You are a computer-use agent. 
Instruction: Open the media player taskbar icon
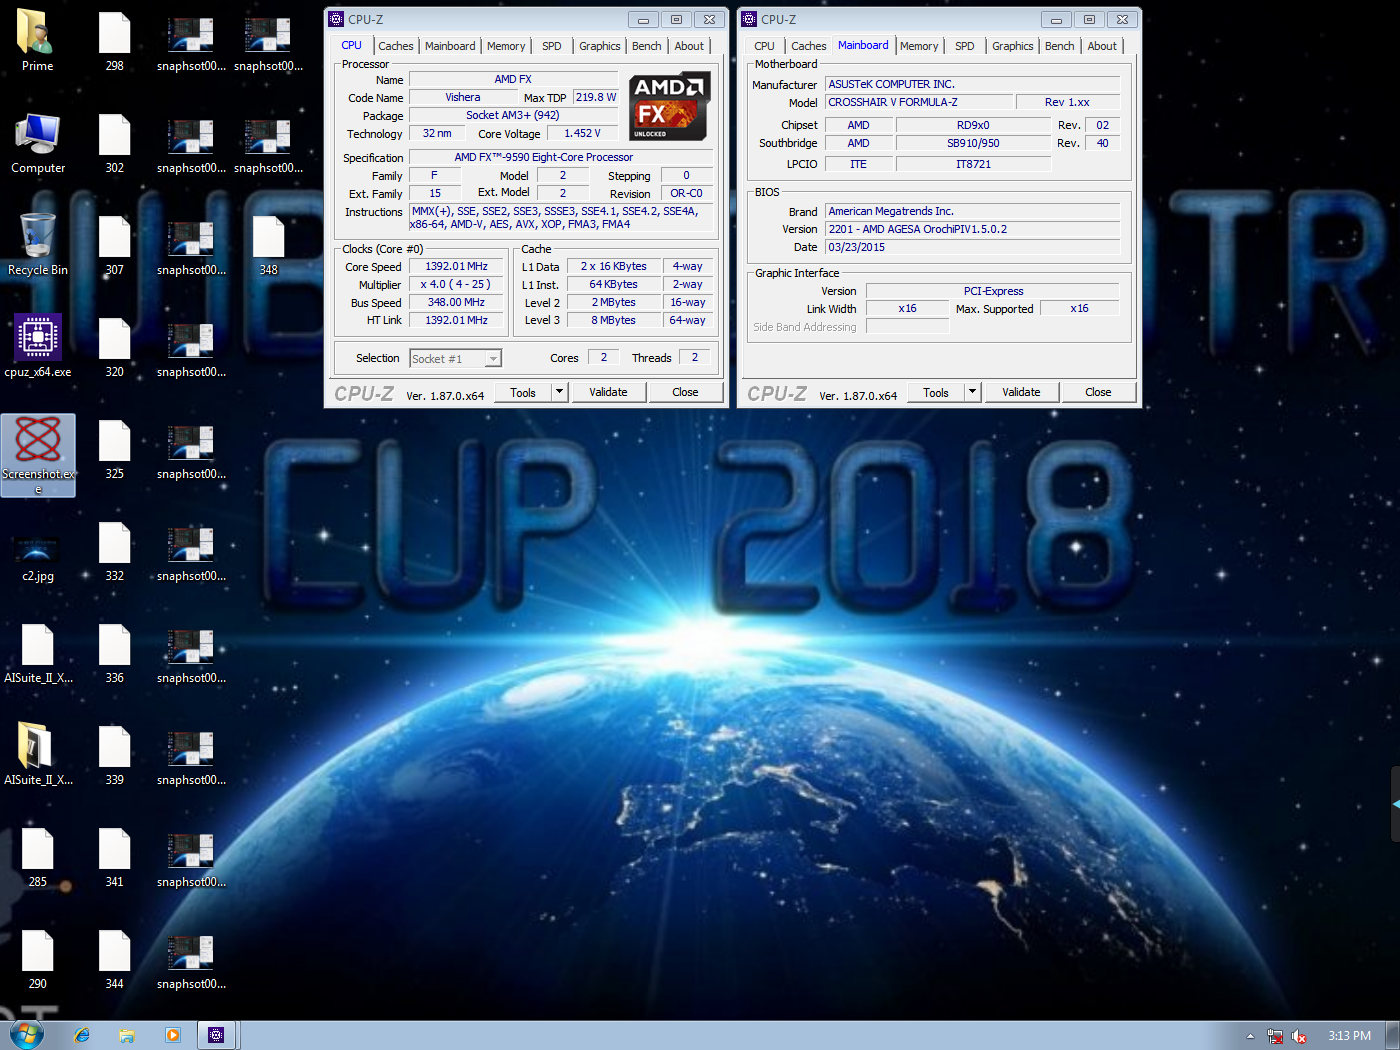click(x=172, y=1035)
